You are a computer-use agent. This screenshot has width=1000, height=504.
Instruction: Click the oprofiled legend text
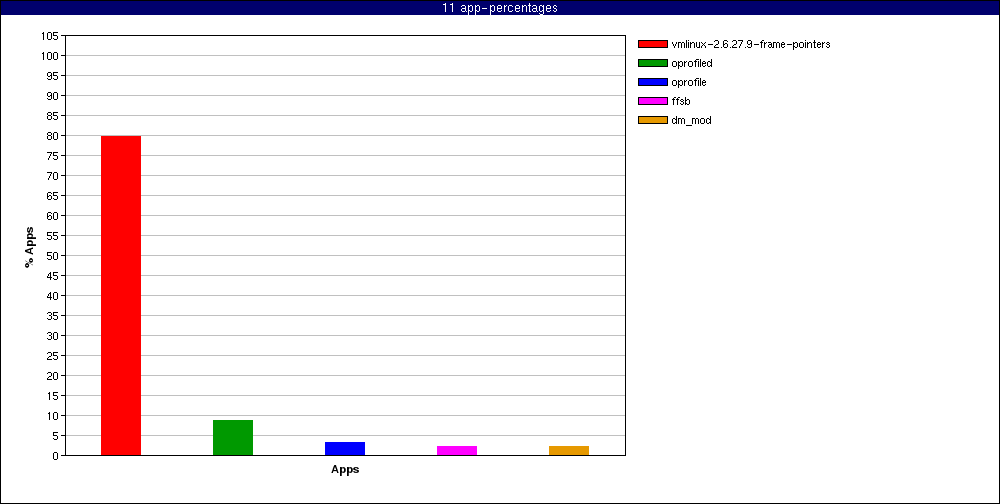click(x=692, y=63)
